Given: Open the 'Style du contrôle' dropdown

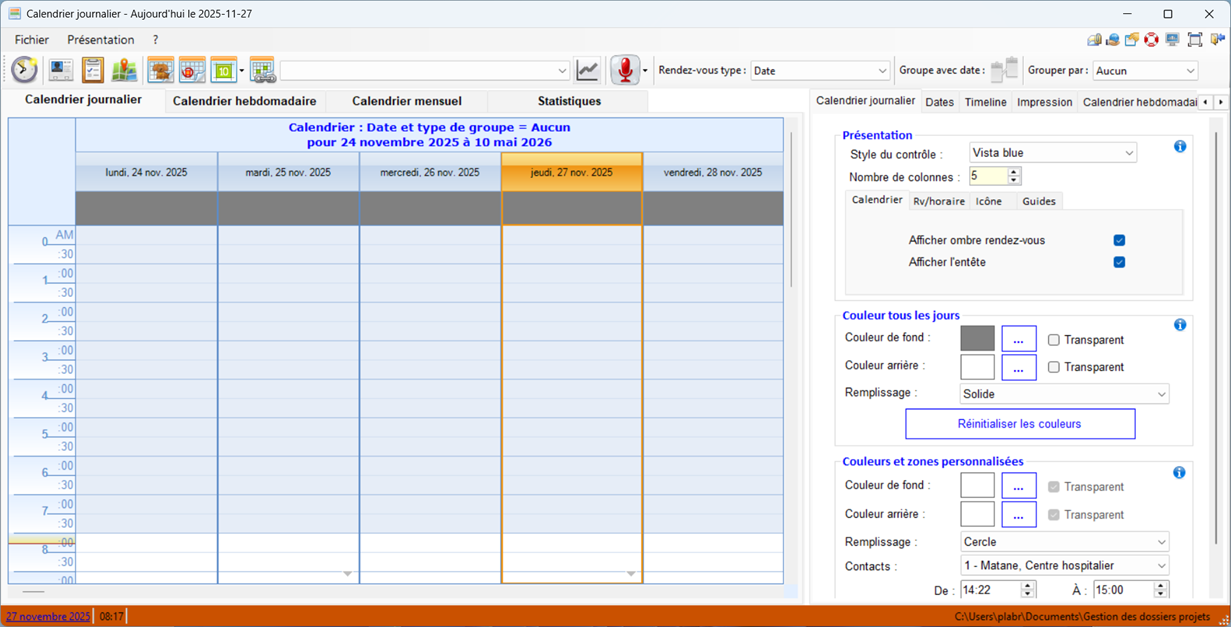Looking at the screenshot, I should [1052, 153].
